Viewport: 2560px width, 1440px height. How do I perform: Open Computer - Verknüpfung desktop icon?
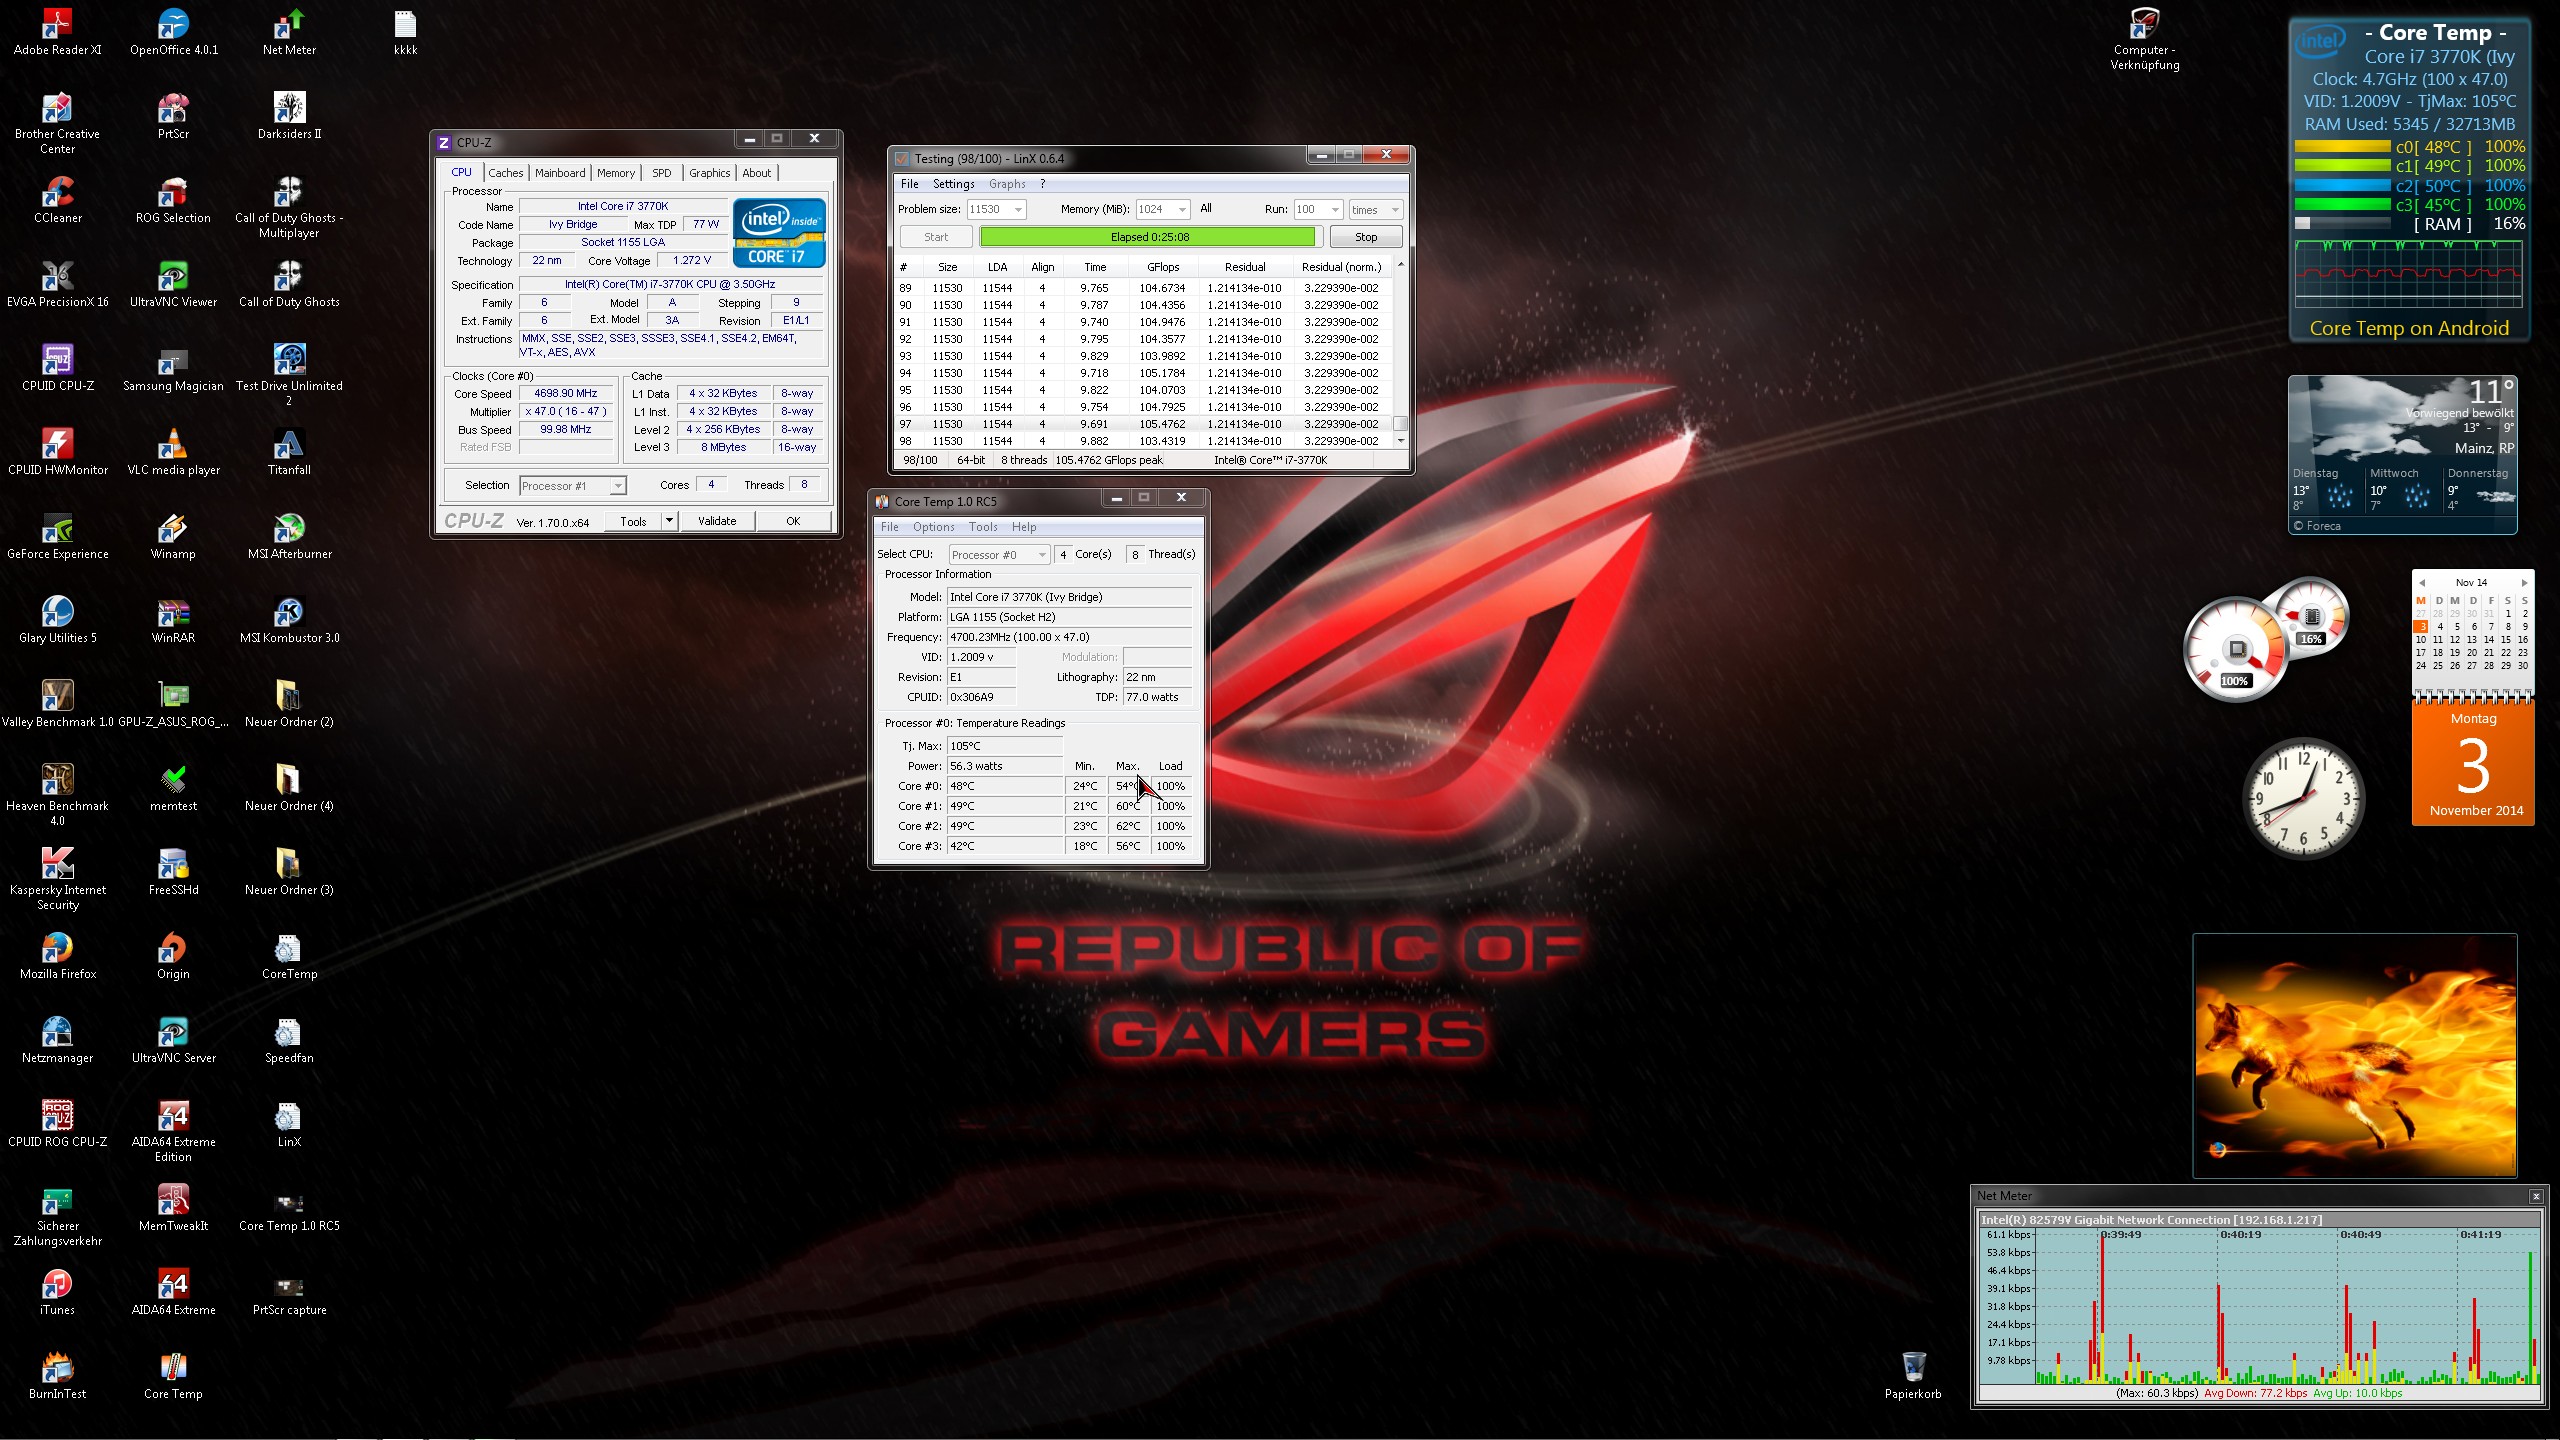coord(2144,38)
